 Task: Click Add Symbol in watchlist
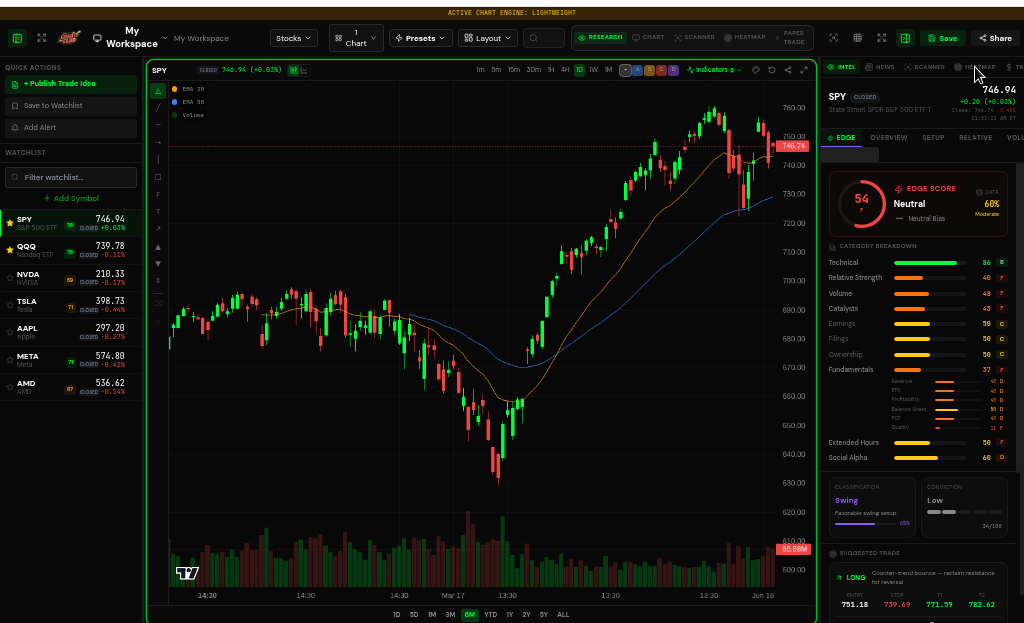71,199
